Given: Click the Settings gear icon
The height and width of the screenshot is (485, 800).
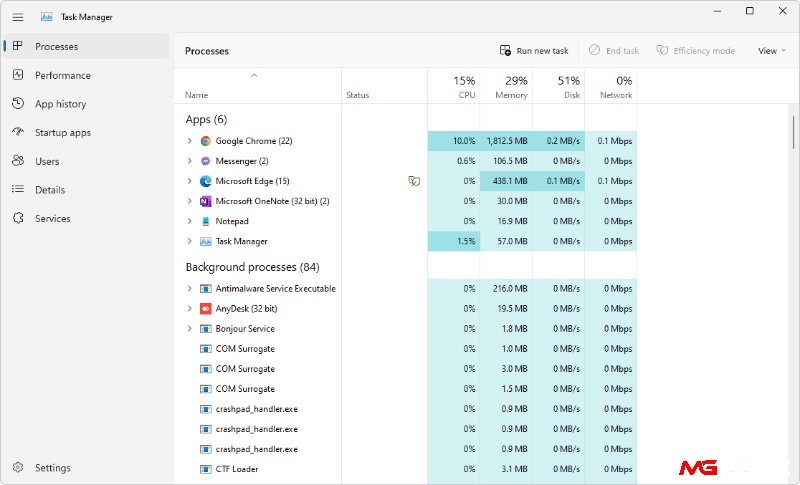Looking at the screenshot, I should click(x=18, y=467).
